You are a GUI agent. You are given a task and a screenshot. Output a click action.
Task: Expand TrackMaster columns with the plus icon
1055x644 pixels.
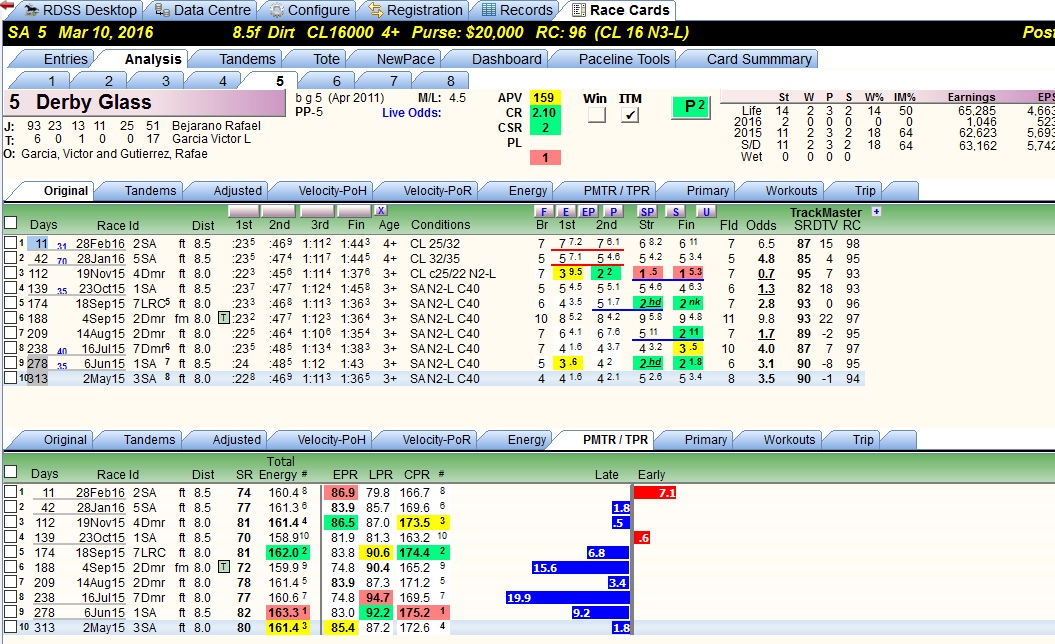876,211
